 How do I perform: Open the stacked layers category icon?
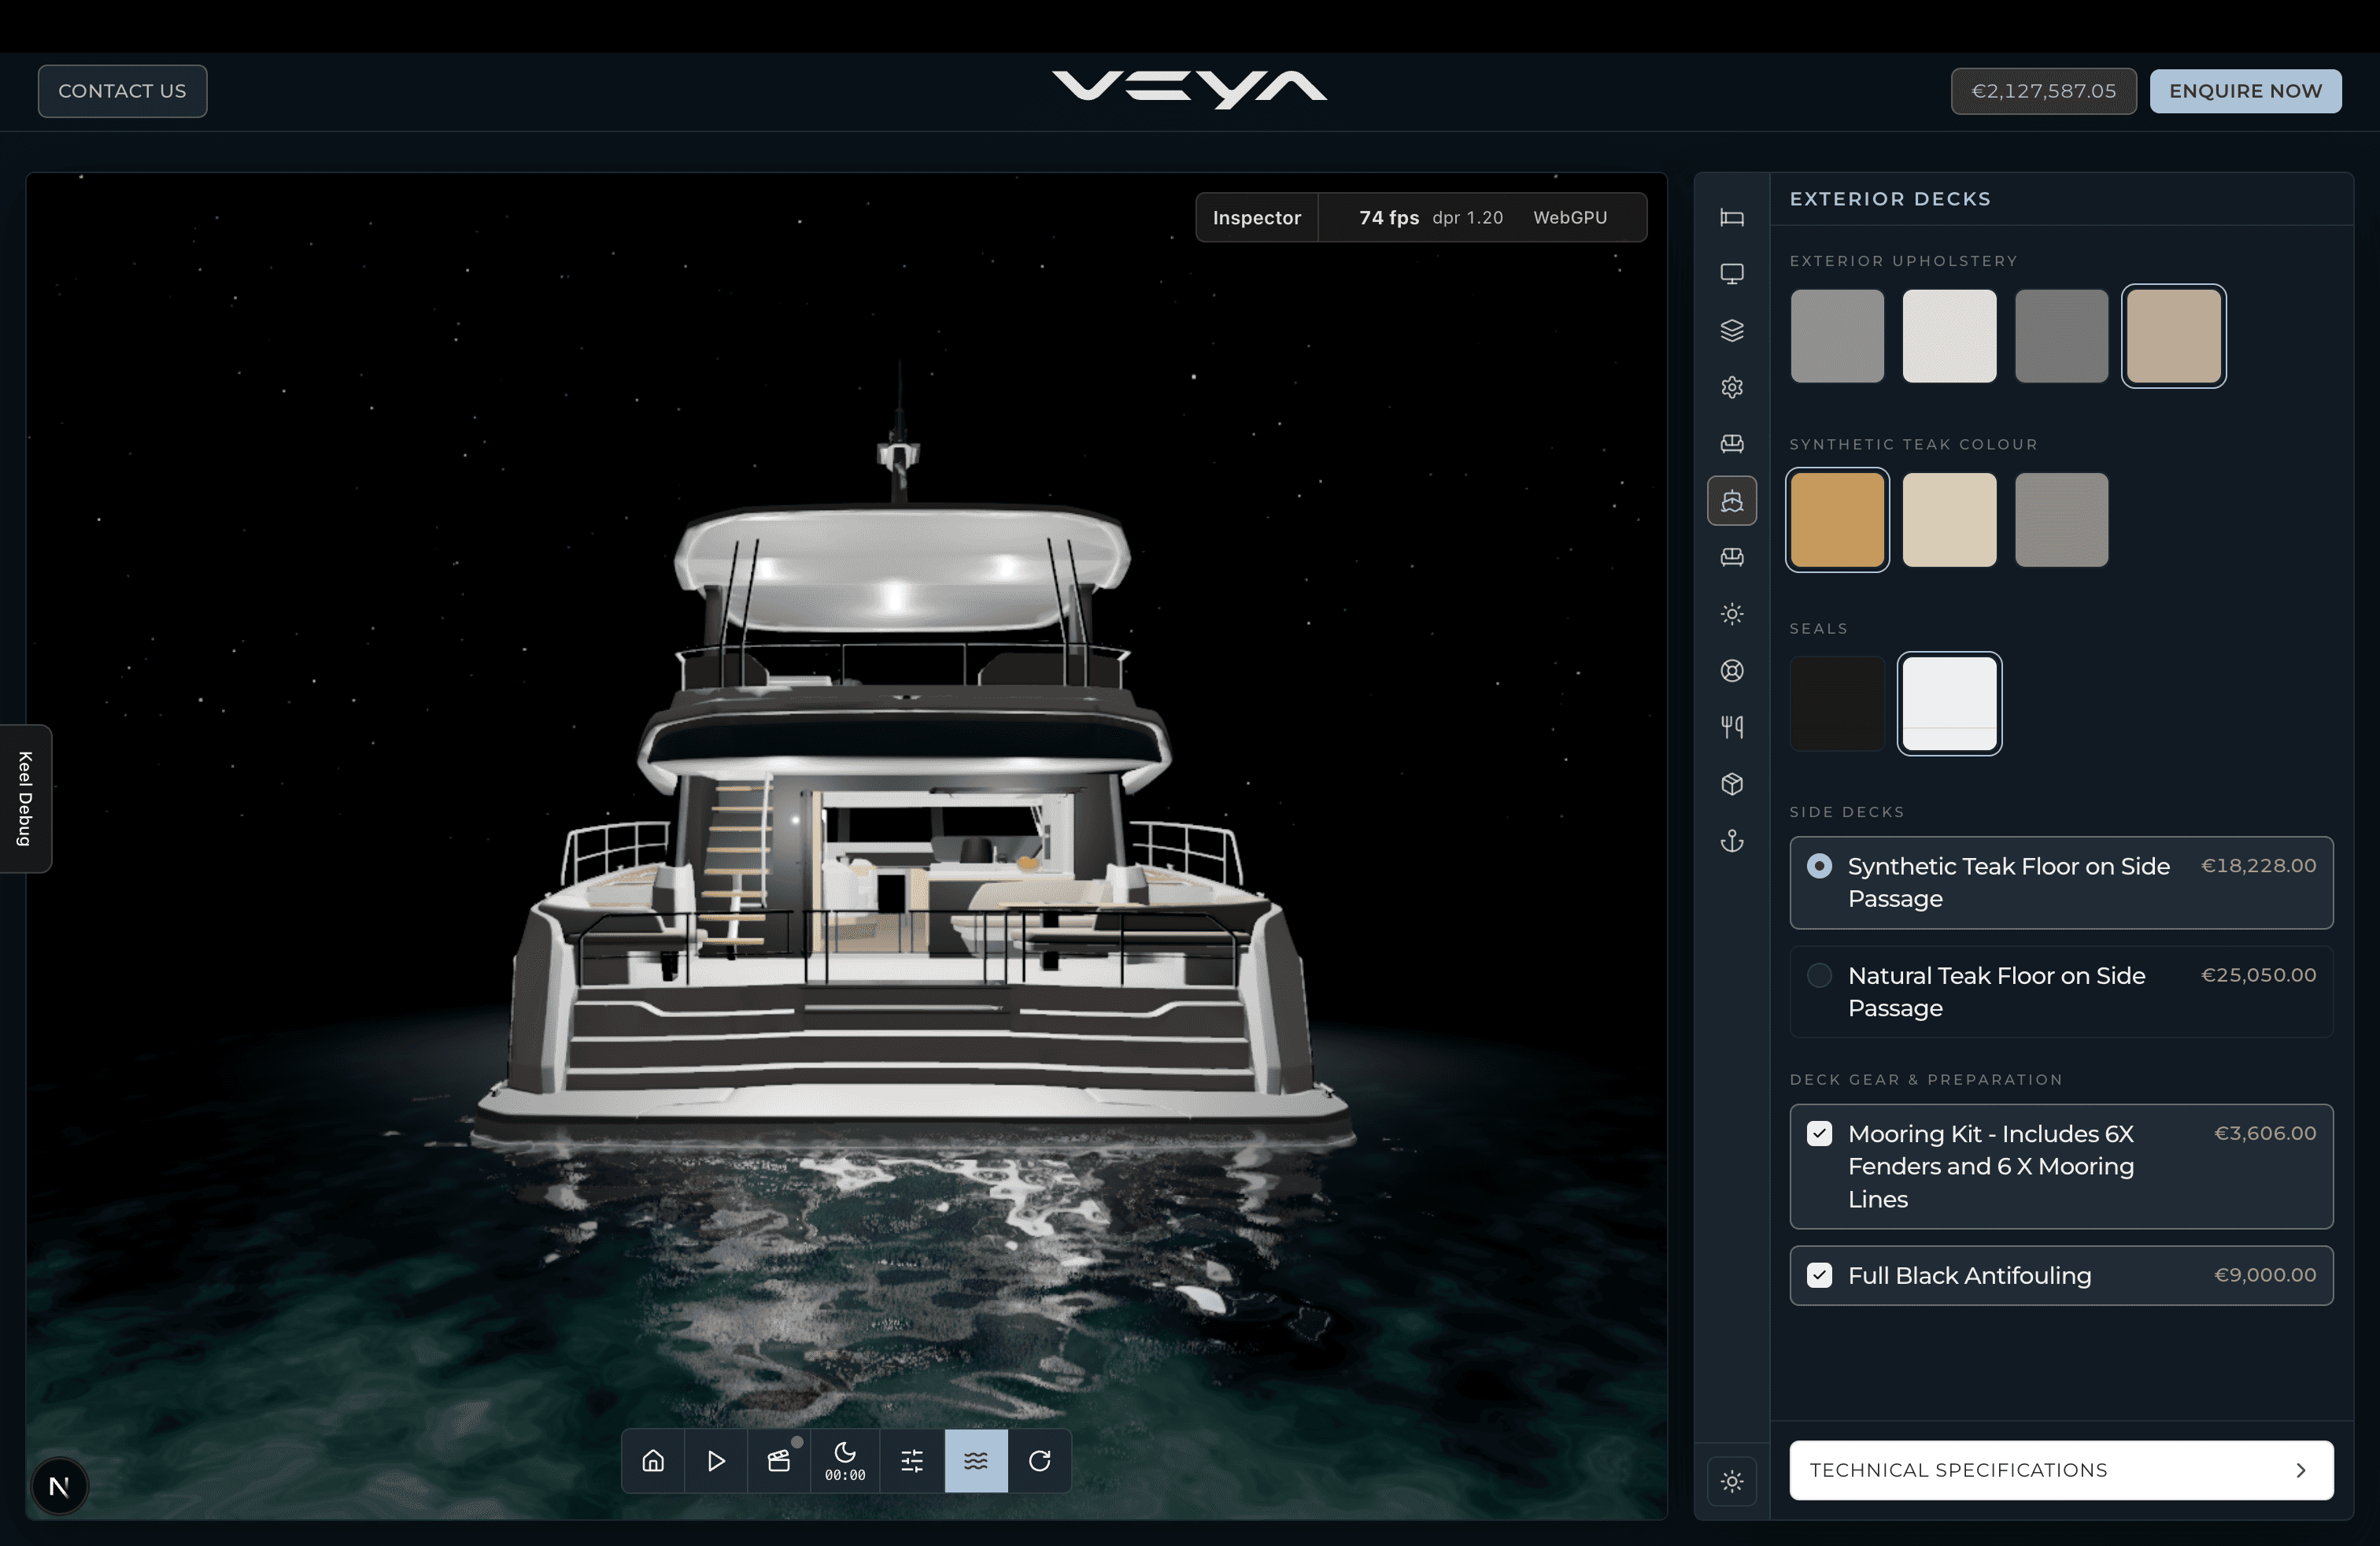click(x=1732, y=330)
